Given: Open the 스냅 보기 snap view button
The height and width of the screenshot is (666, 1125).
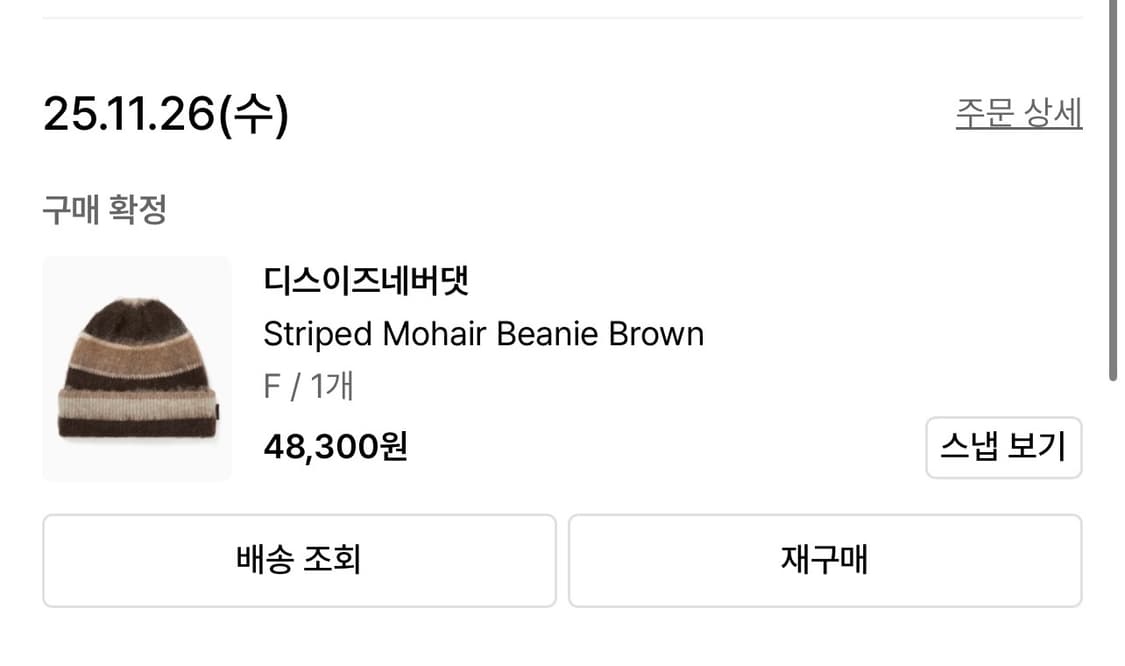Looking at the screenshot, I should coord(1003,447).
